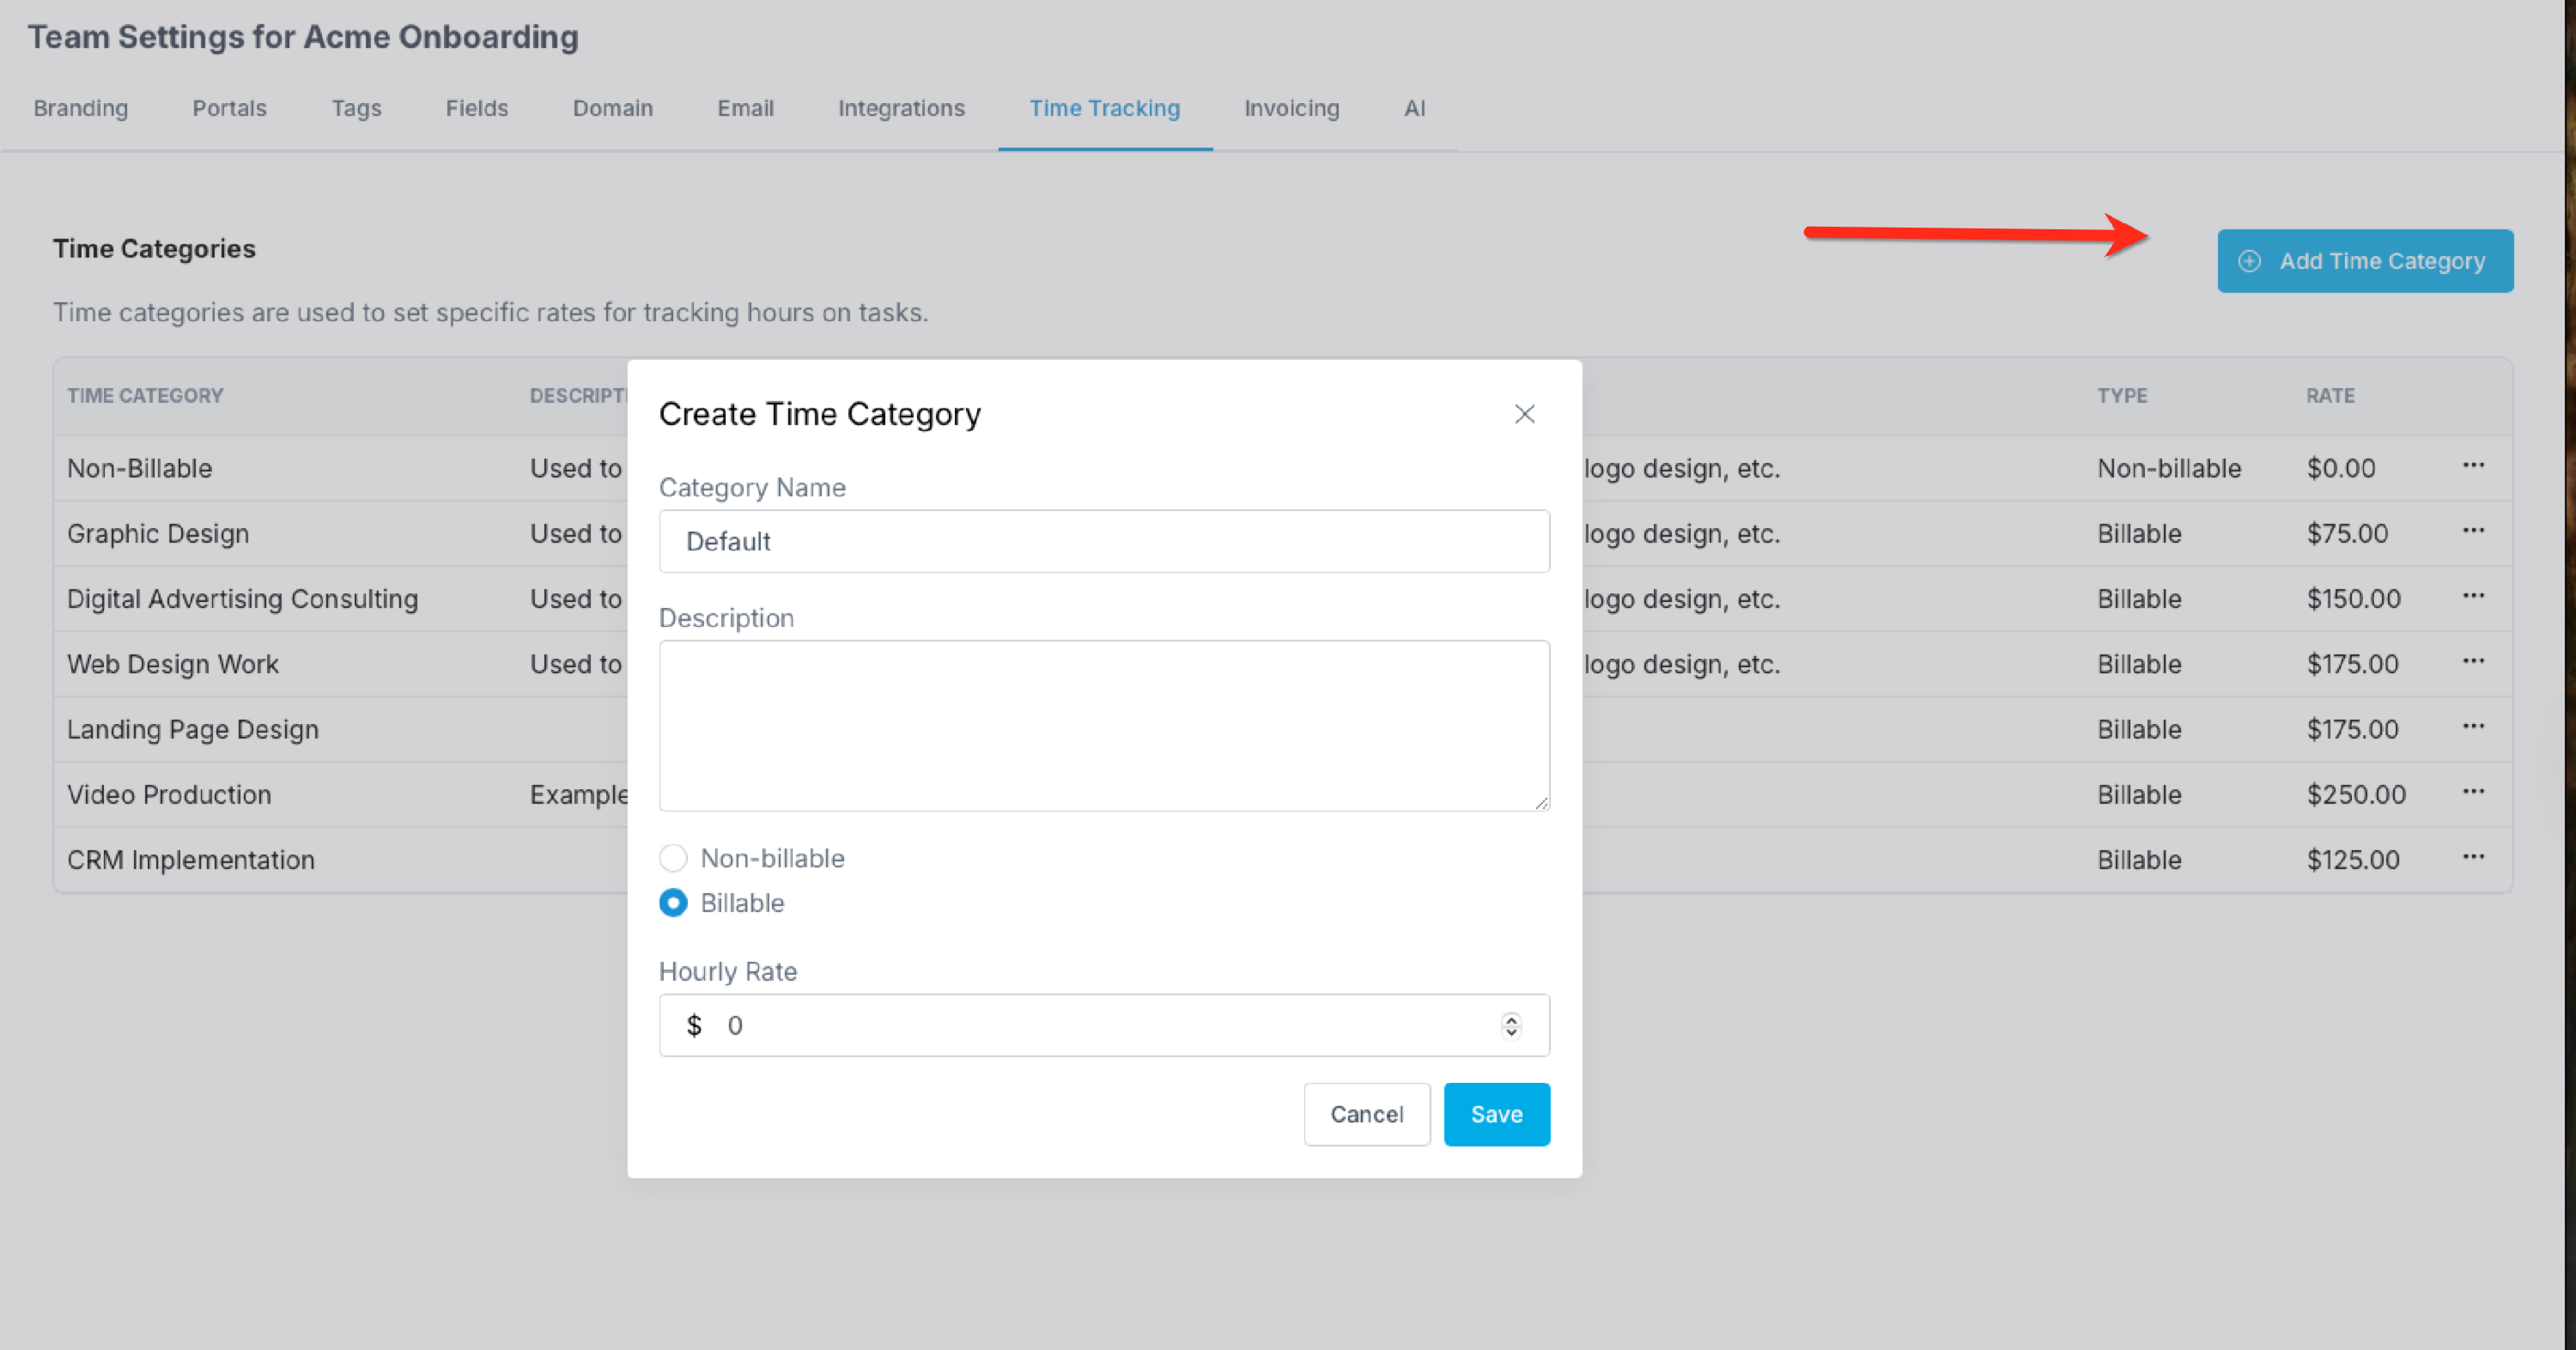The height and width of the screenshot is (1350, 2576).
Task: Open options menu for Non-Billable row
Action: (x=2473, y=465)
